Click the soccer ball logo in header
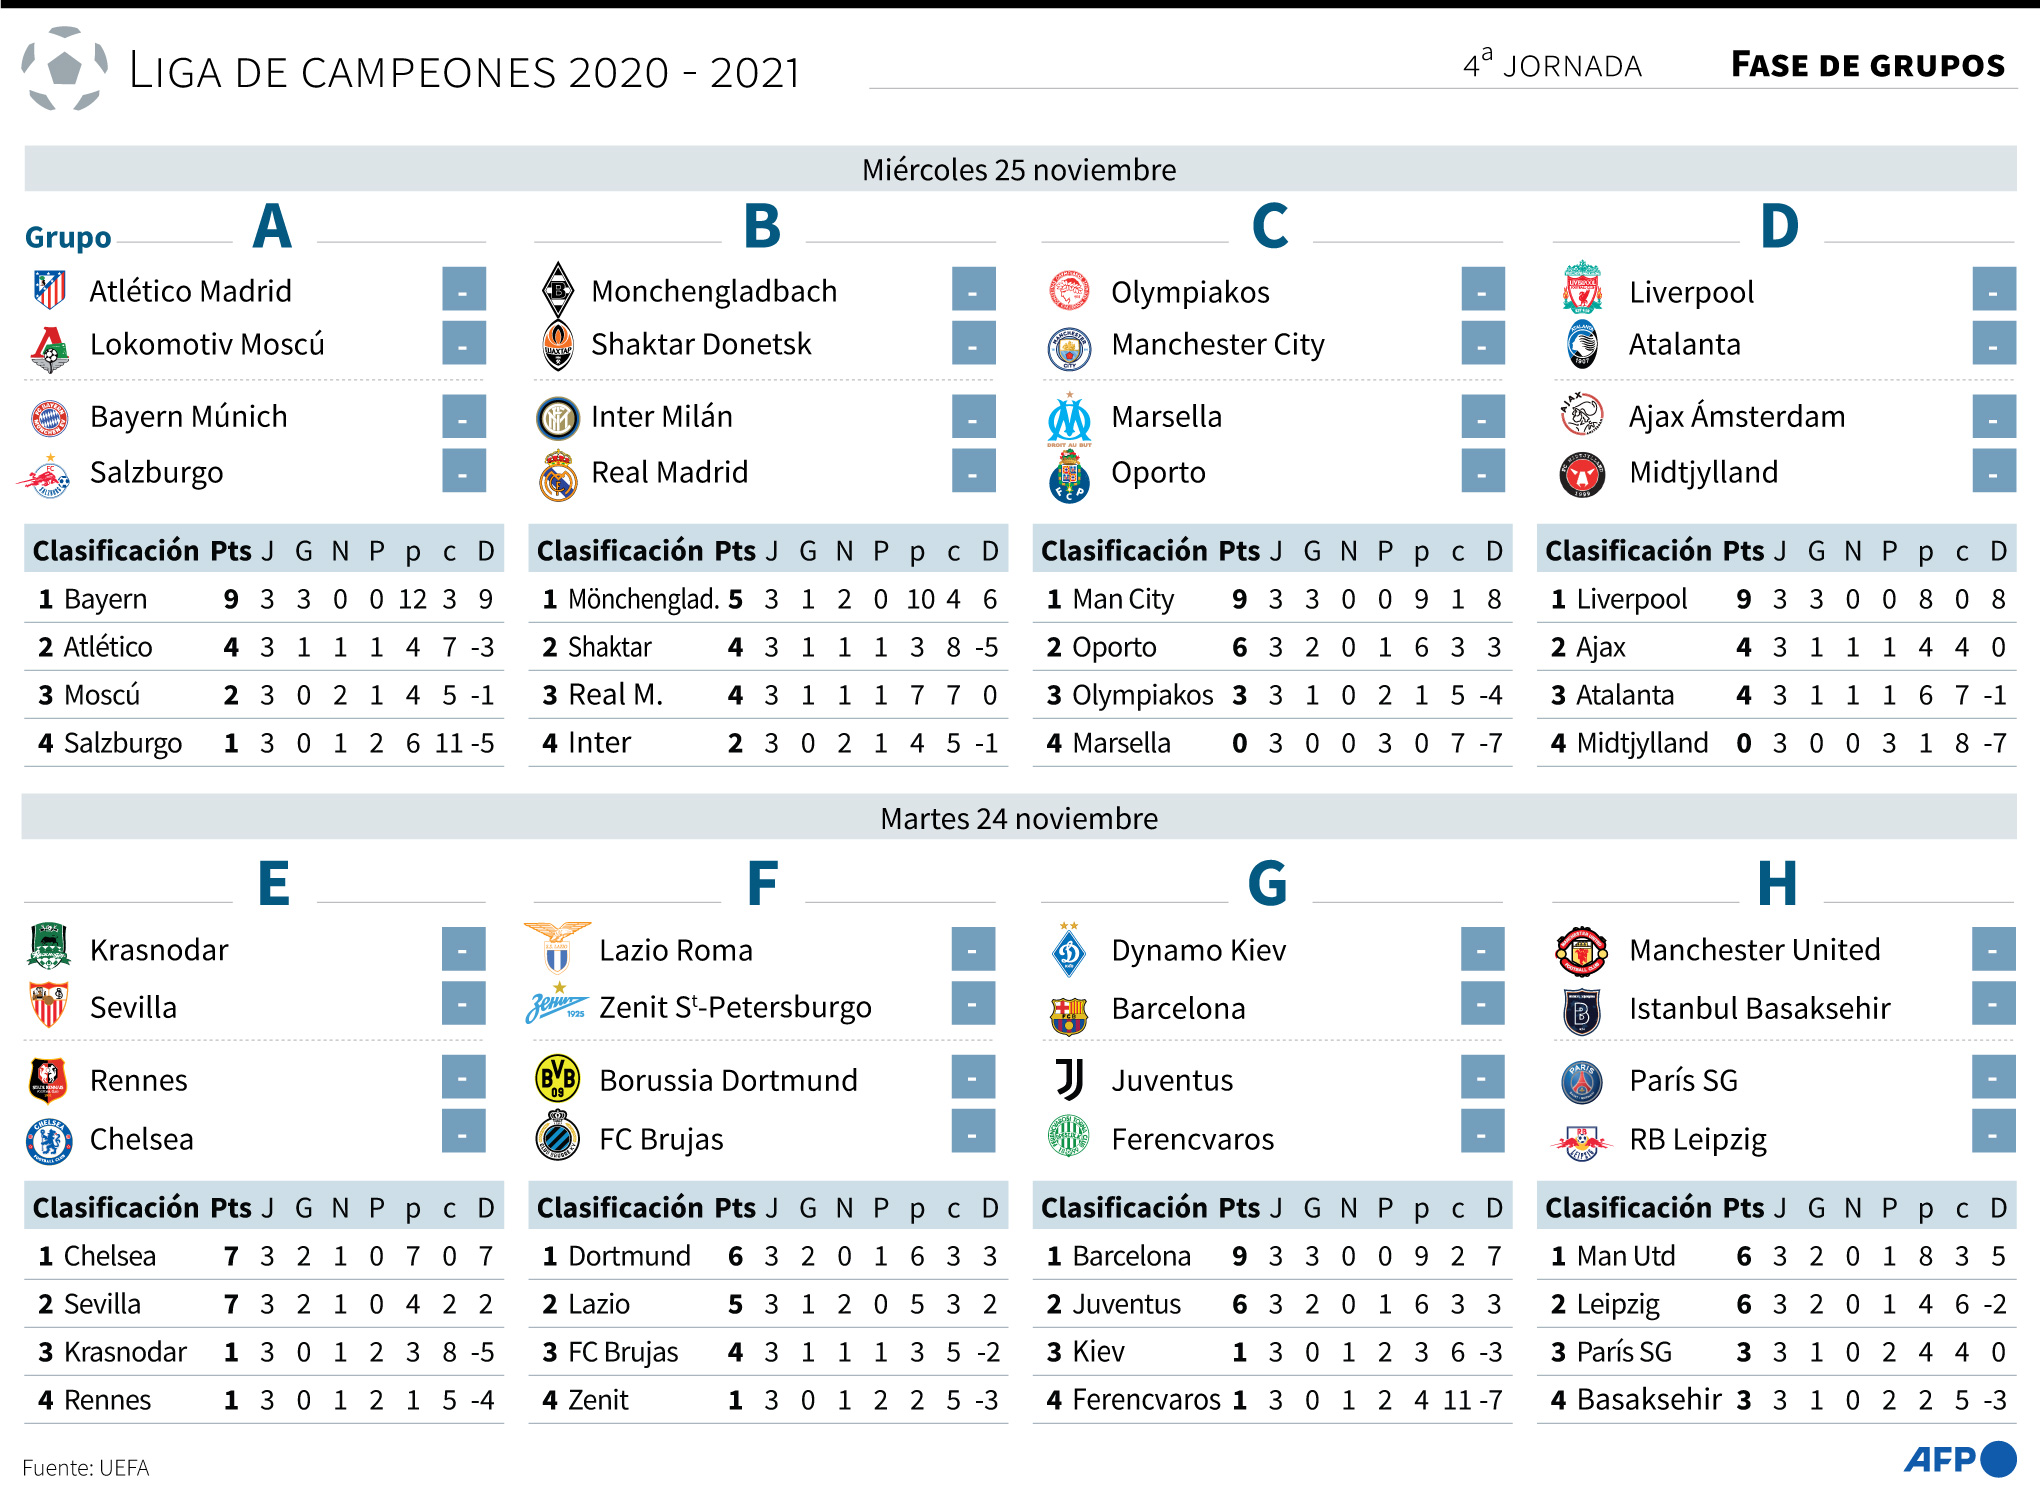The height and width of the screenshot is (1500, 2040). pos(65,68)
